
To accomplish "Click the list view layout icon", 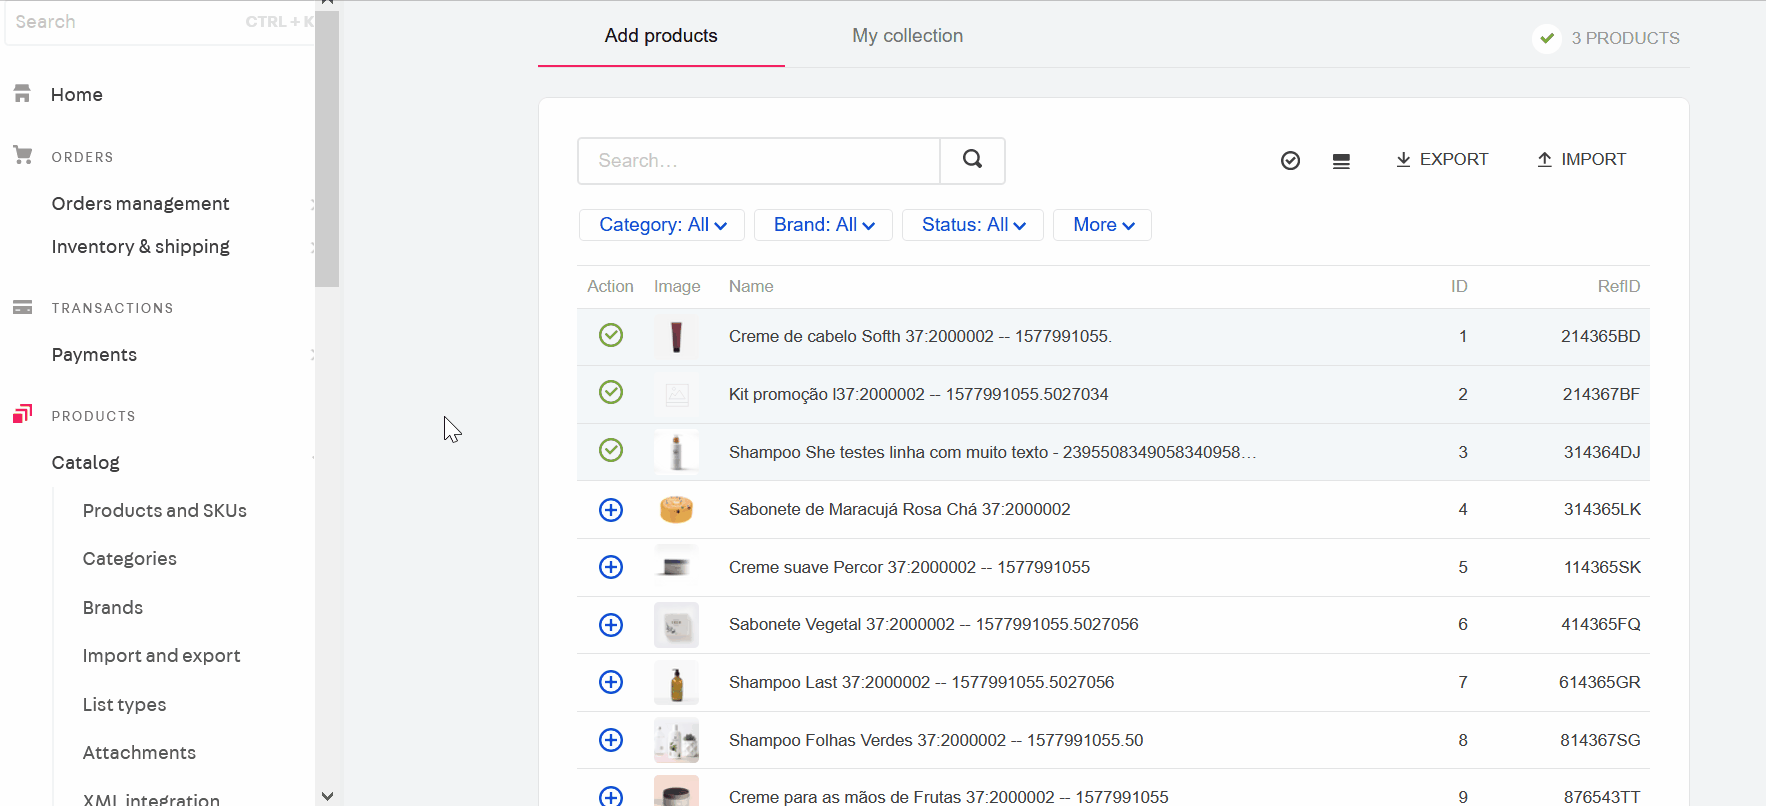I will click(1341, 161).
